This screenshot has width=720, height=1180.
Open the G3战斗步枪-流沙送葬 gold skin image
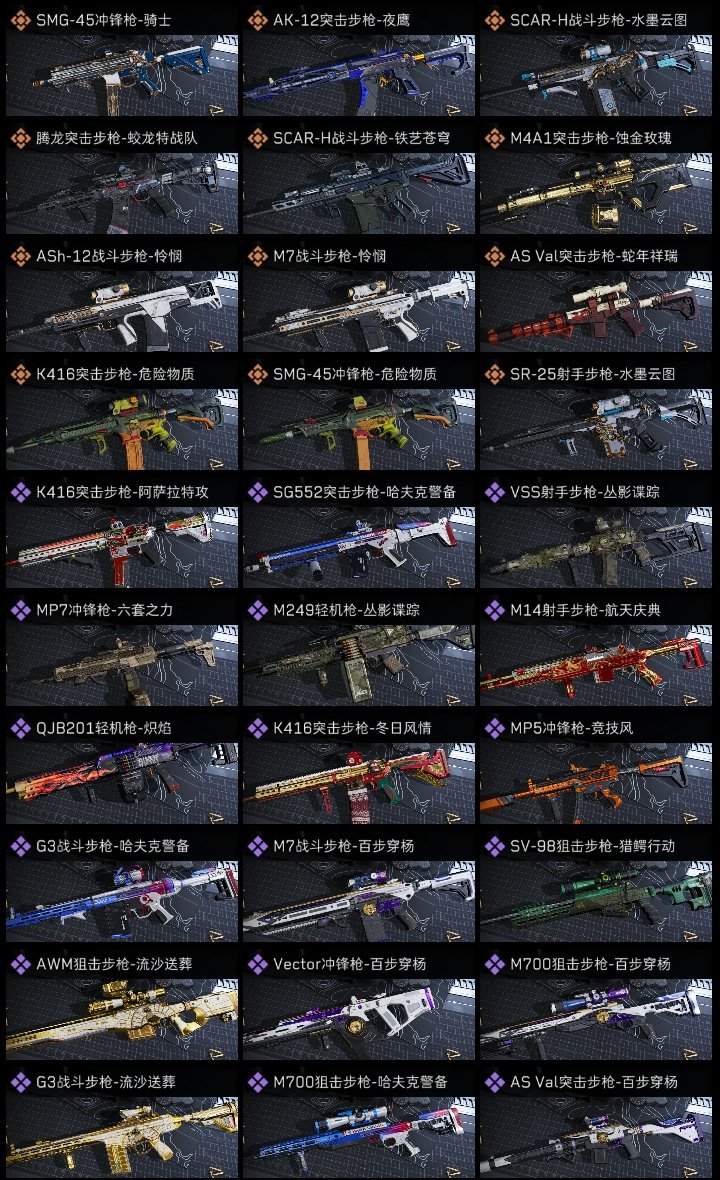tap(122, 1137)
